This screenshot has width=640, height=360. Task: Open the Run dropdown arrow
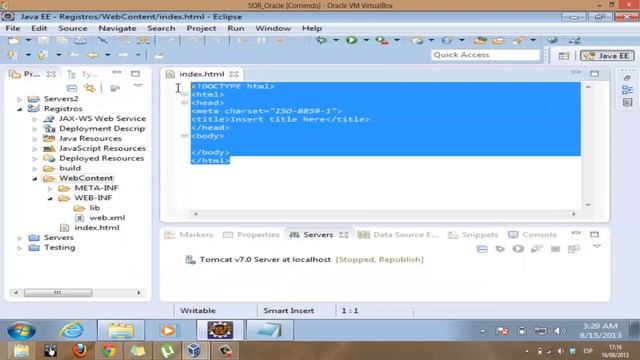click(x=366, y=40)
